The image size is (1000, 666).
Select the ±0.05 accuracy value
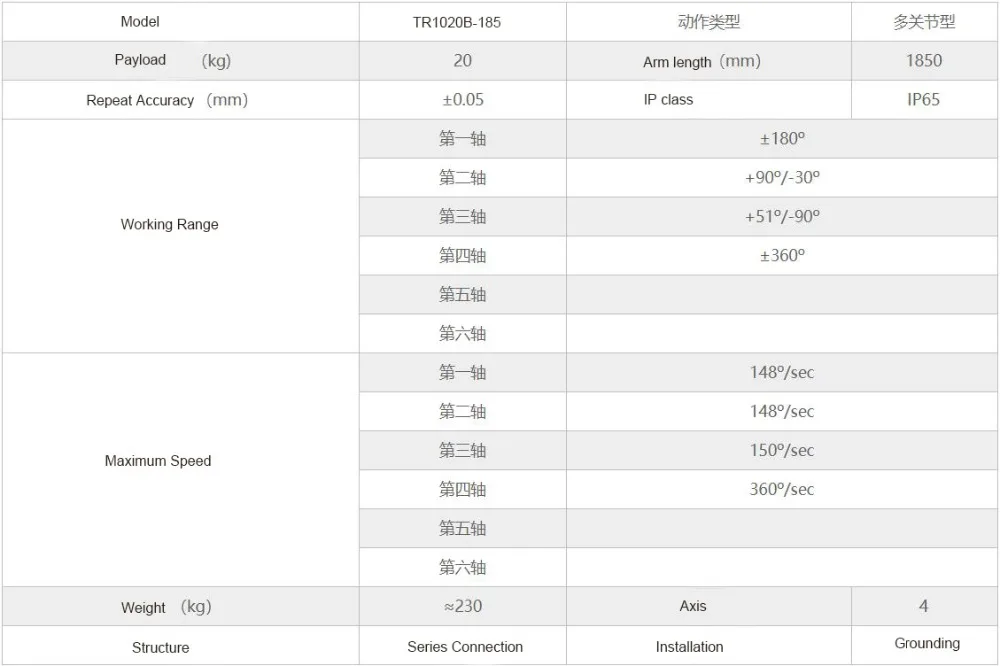[463, 100]
